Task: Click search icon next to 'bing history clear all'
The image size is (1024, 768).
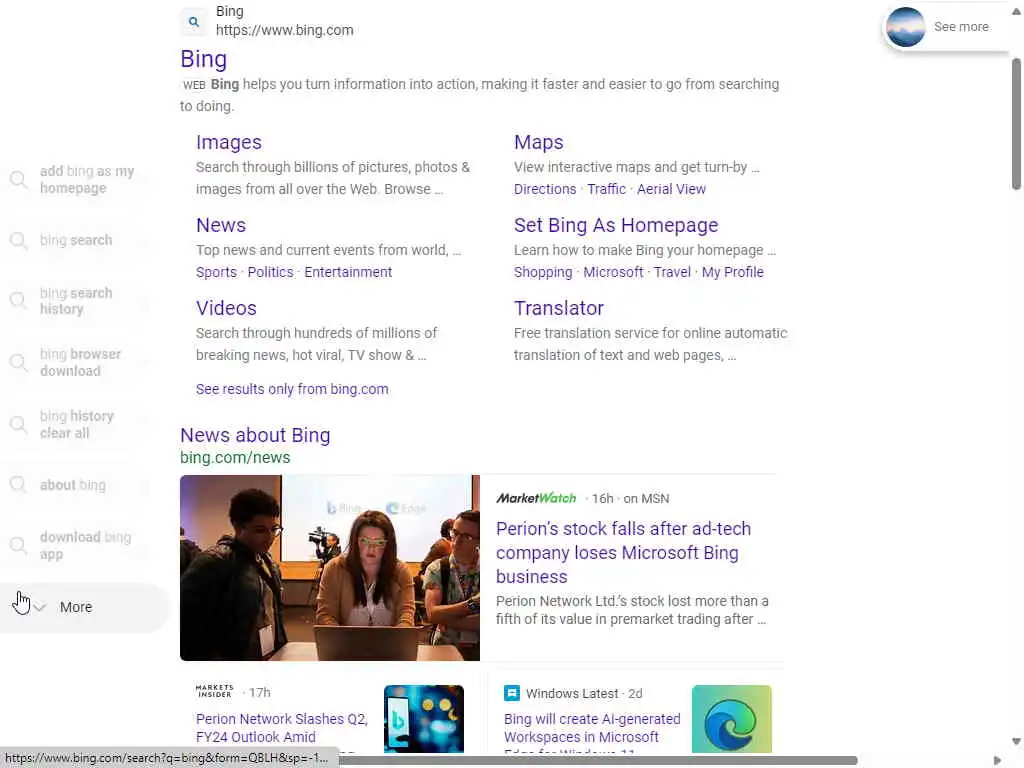Action: tap(18, 424)
